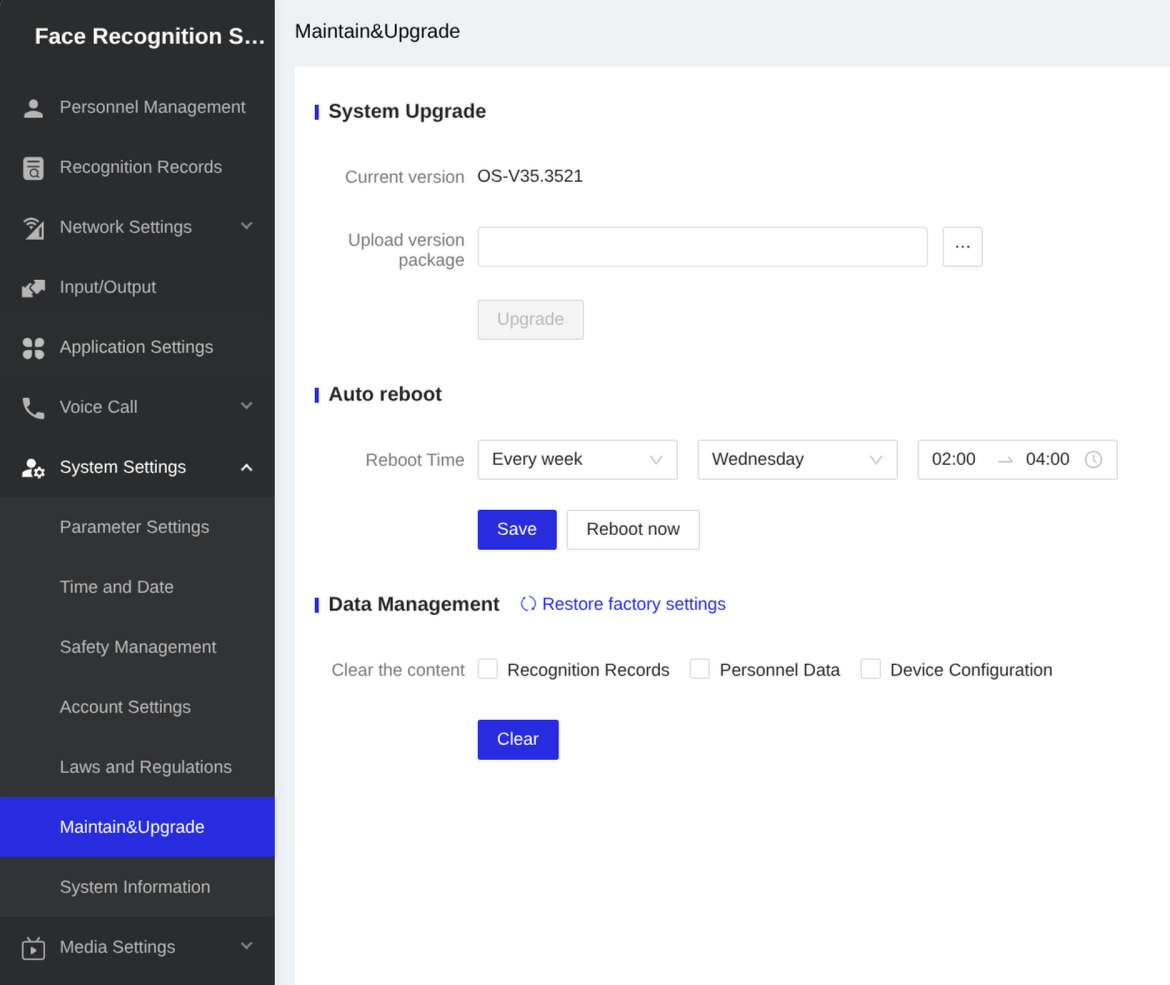Check the Device Configuration checkbox
This screenshot has height=985, width=1170.
[x=871, y=669]
